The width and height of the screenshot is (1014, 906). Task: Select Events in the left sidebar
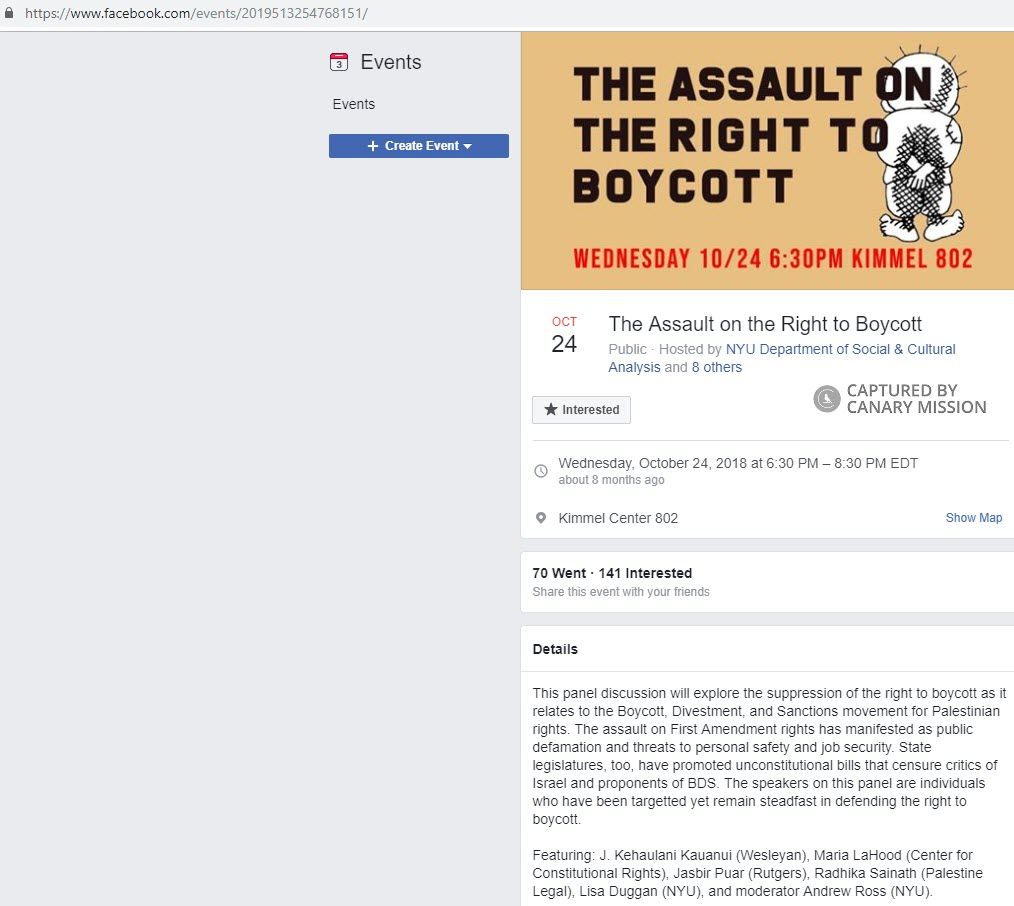353,104
